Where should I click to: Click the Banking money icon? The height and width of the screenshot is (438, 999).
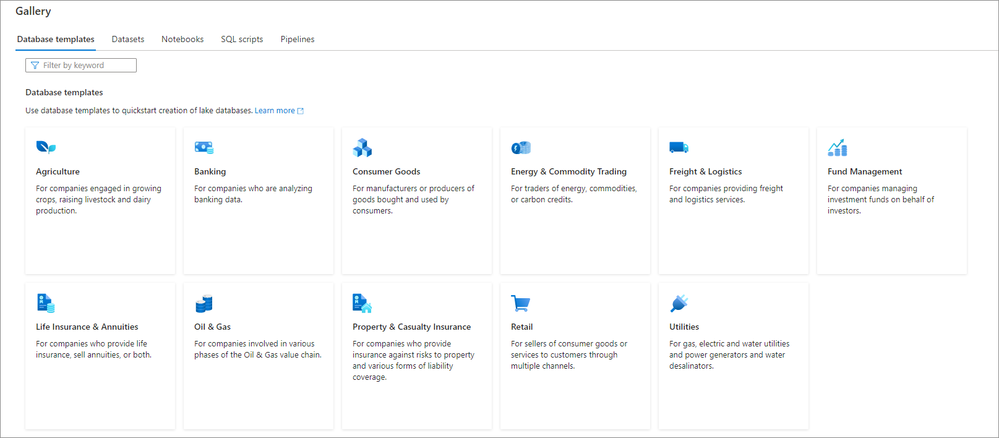point(204,148)
